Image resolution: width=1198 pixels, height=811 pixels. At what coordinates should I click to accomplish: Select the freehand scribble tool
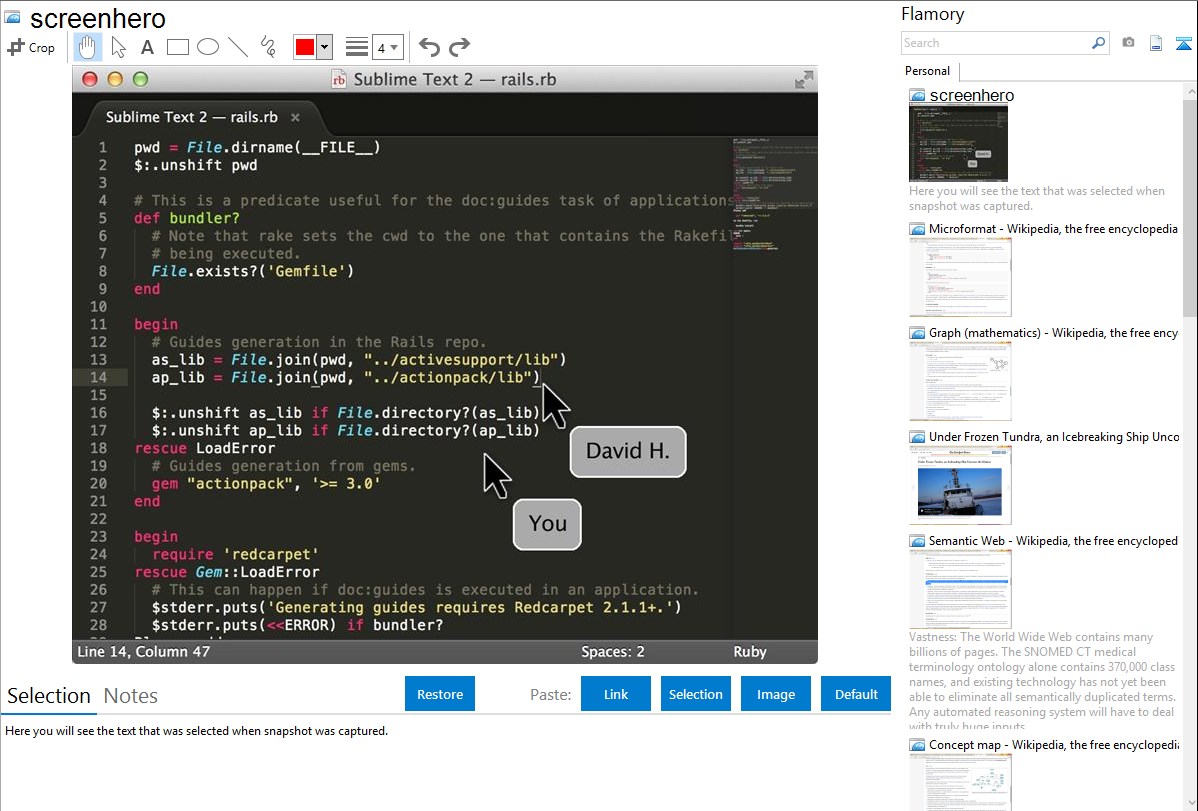(x=268, y=47)
